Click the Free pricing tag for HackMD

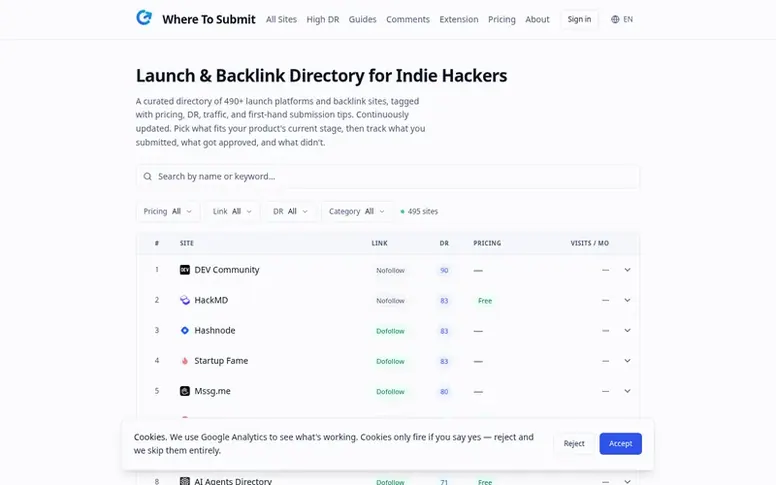point(485,300)
